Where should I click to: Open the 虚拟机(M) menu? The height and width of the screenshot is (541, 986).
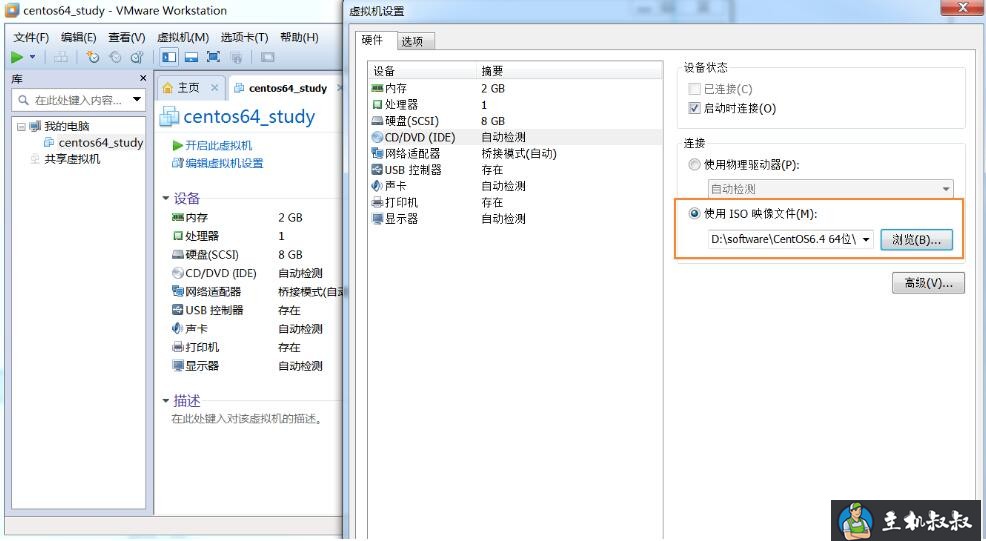[x=183, y=37]
